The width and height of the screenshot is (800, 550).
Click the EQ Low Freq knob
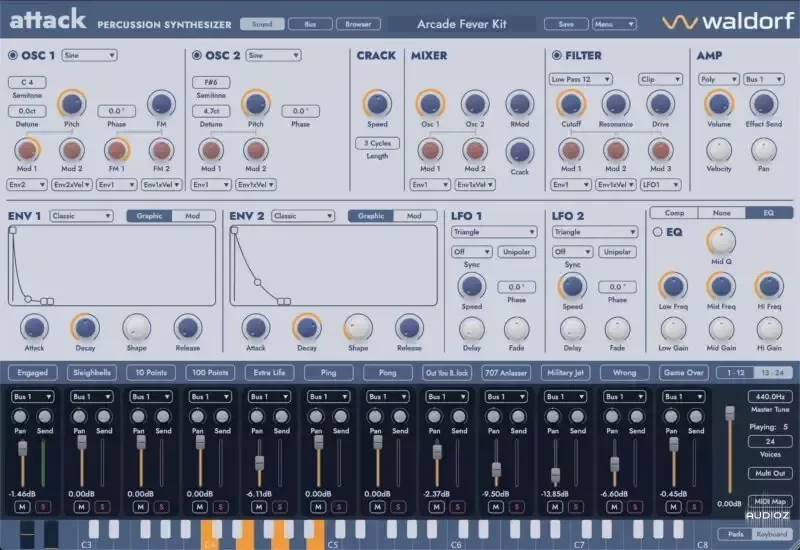click(x=673, y=286)
